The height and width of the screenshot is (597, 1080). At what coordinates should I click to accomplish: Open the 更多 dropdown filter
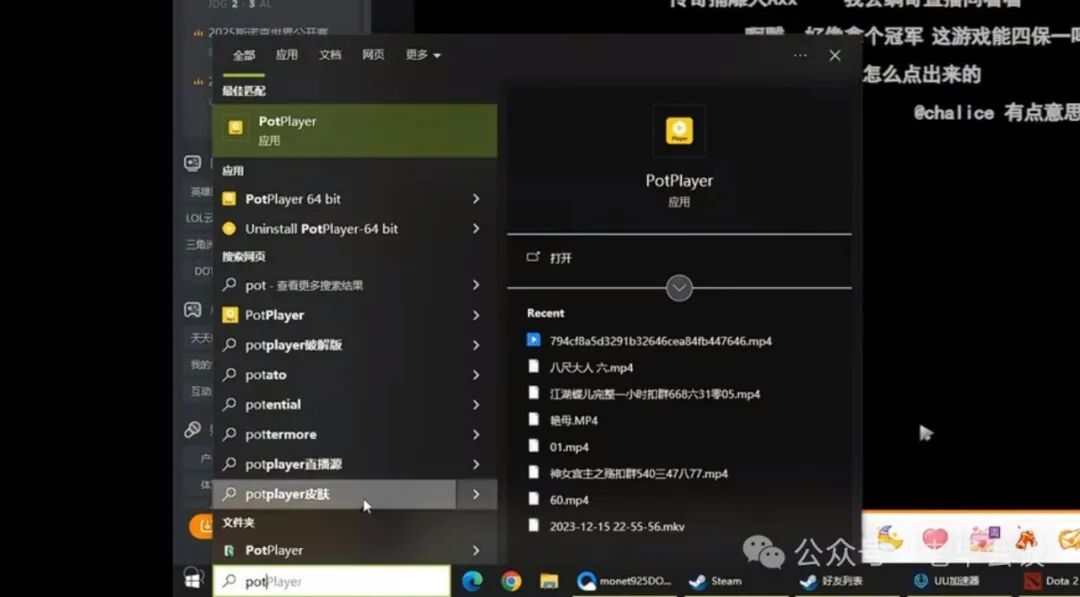click(423, 55)
